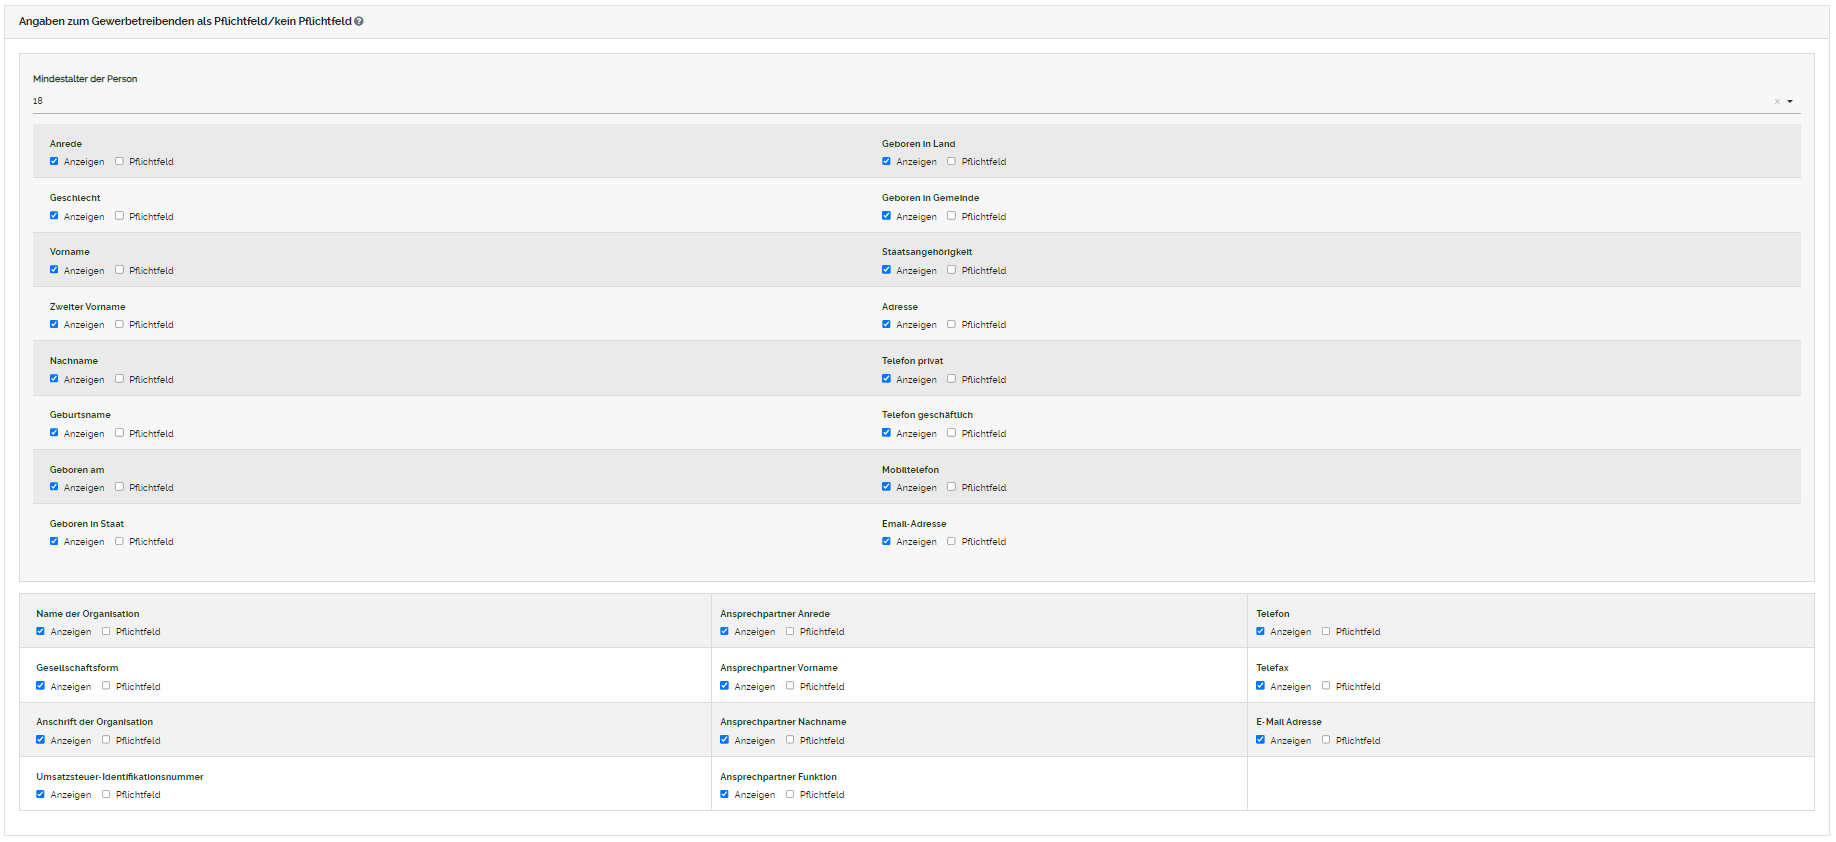The image size is (1836, 842).
Task: Toggle Anzeigen for Gesellschaftsform
Action: pos(41,686)
